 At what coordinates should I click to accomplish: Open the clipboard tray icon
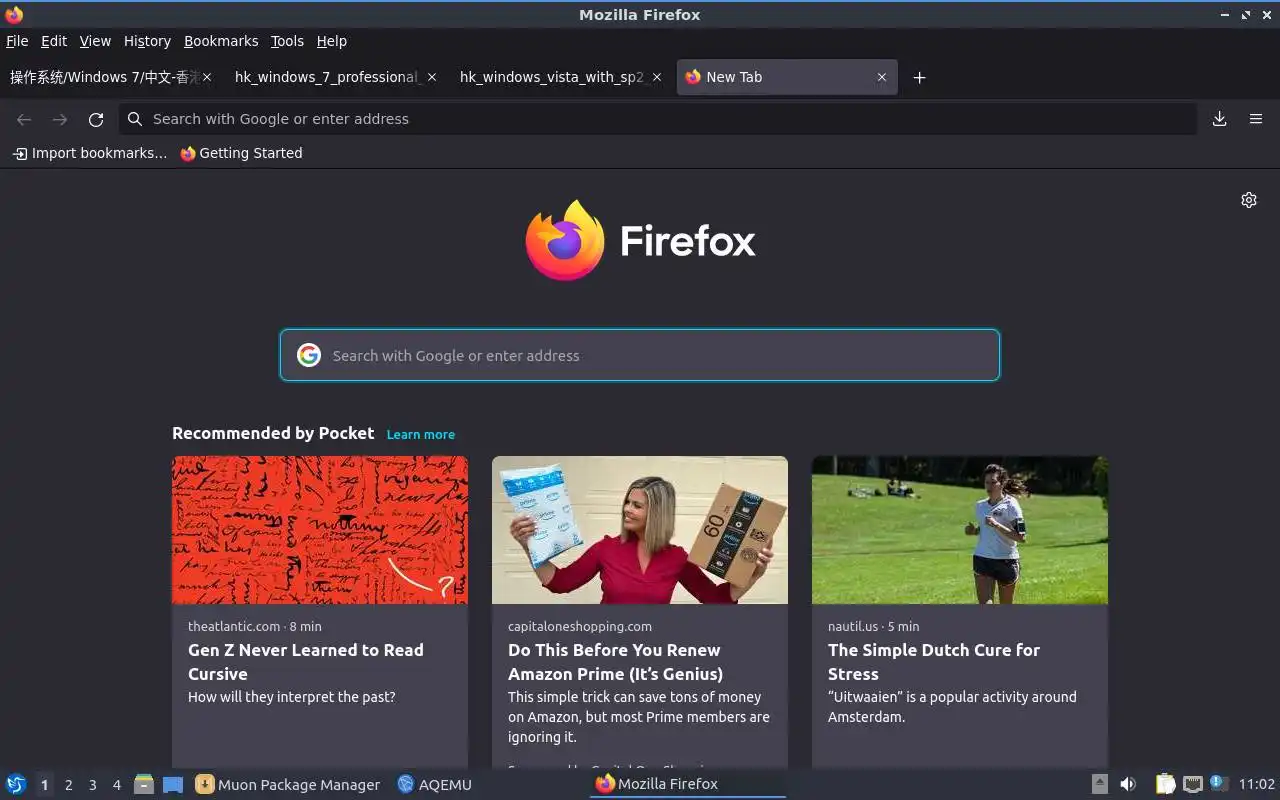point(1165,784)
